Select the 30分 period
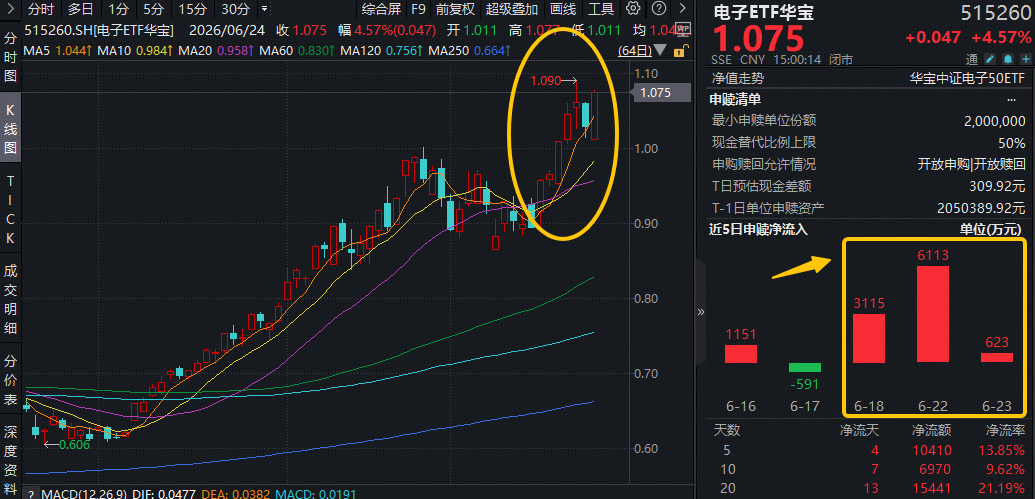 235,9
